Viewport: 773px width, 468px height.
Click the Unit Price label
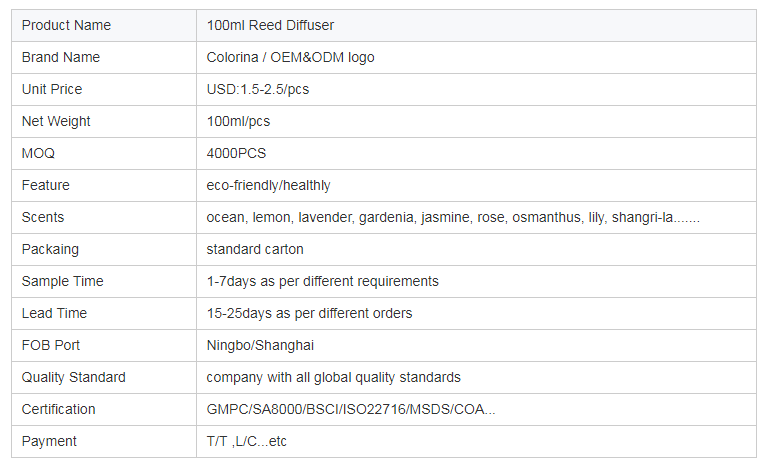[x=52, y=89]
